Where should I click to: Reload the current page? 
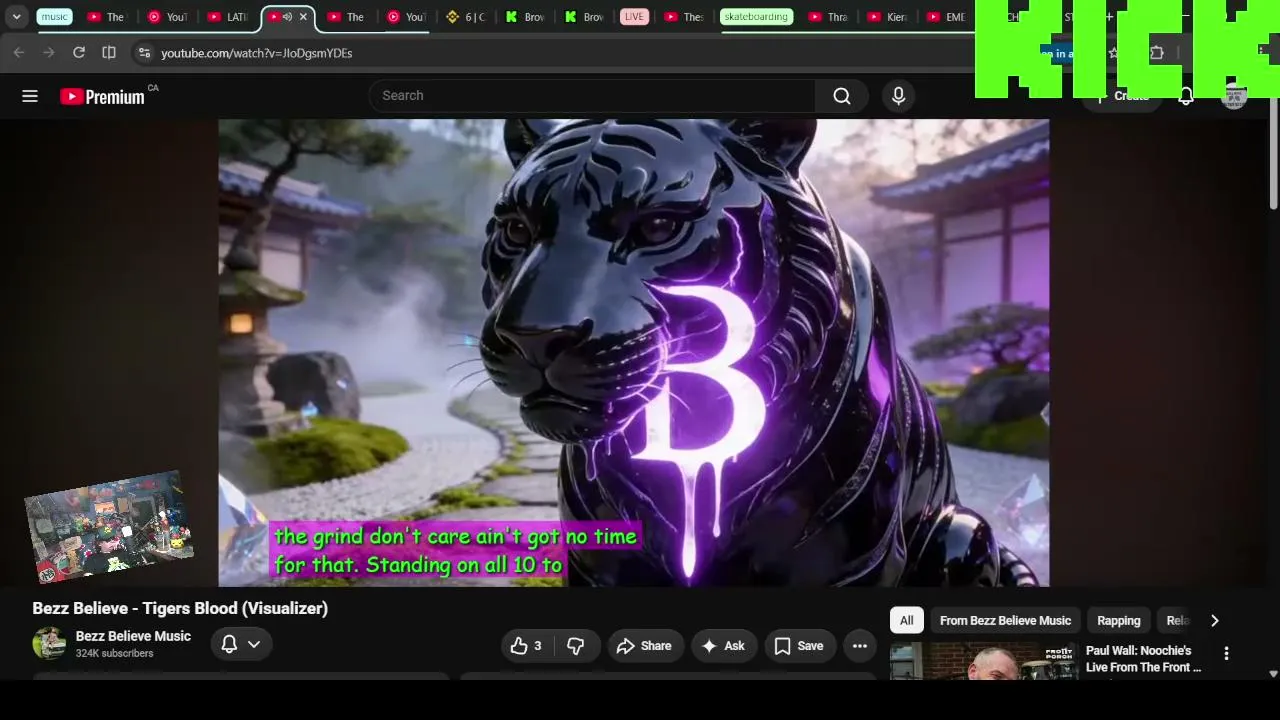[79, 53]
